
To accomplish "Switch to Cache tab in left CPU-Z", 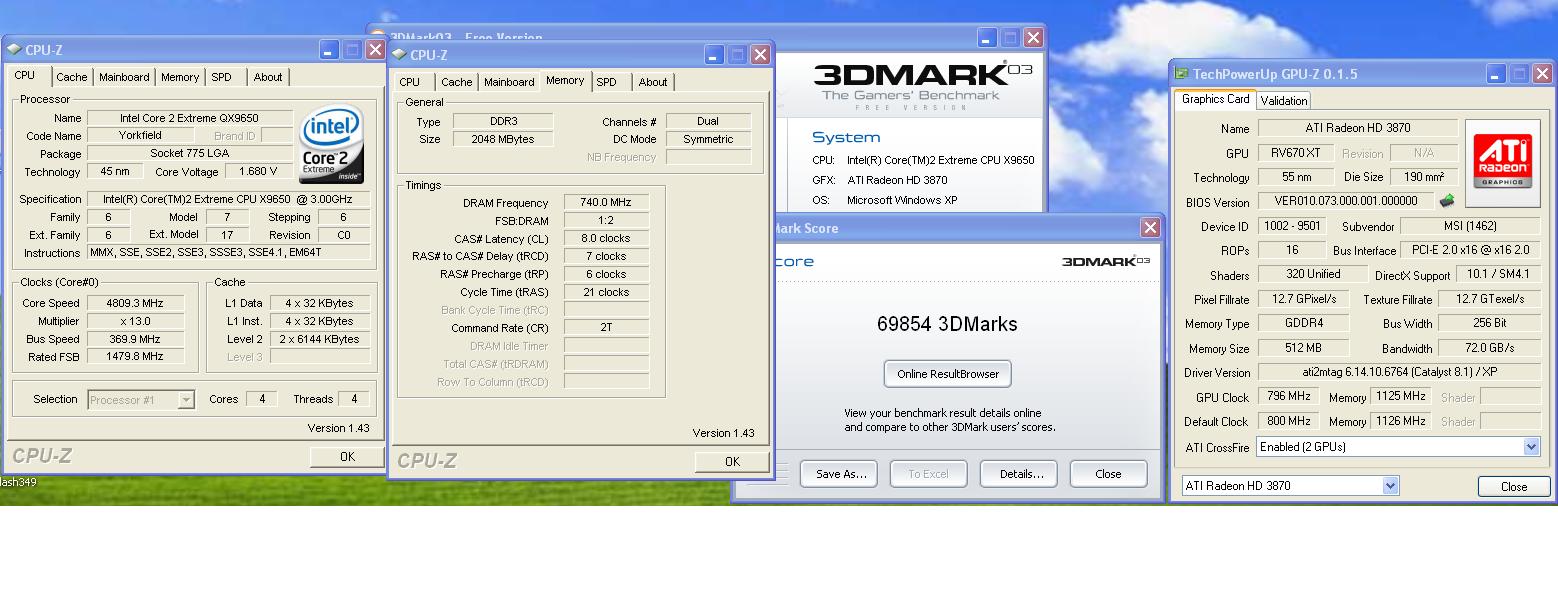I will coord(71,77).
